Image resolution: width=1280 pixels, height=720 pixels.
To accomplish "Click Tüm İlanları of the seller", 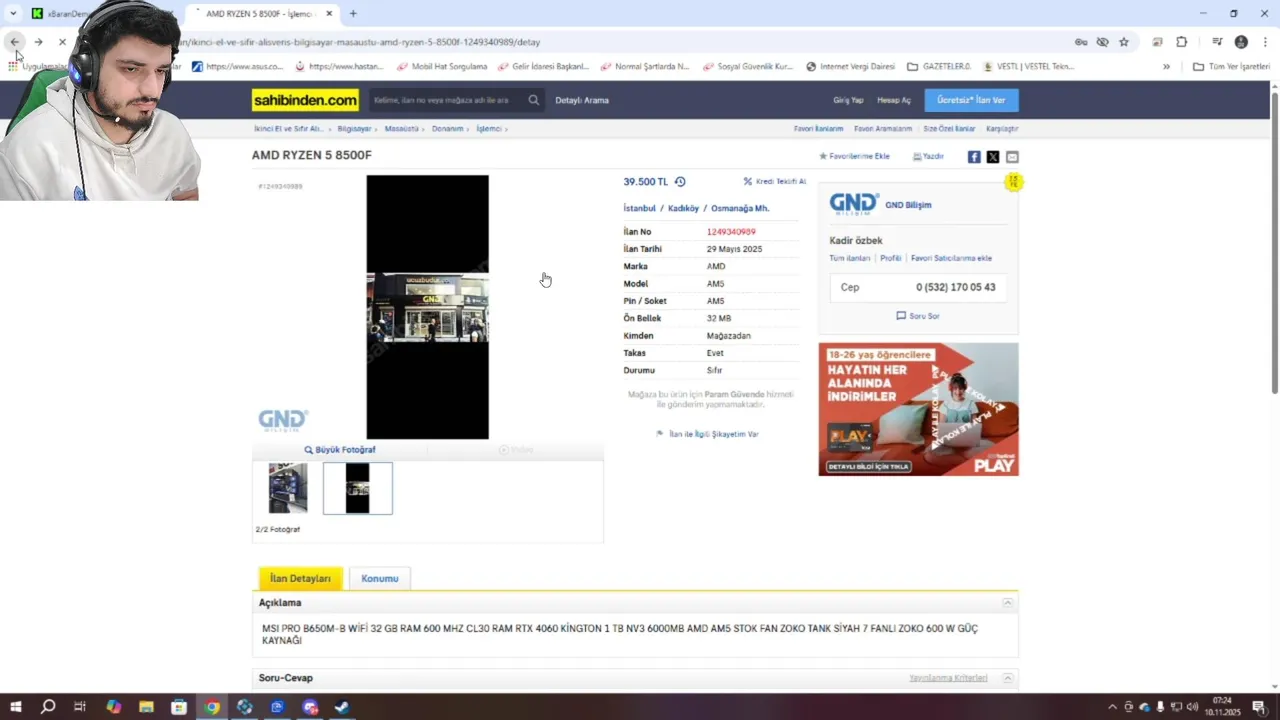I will click(x=850, y=258).
